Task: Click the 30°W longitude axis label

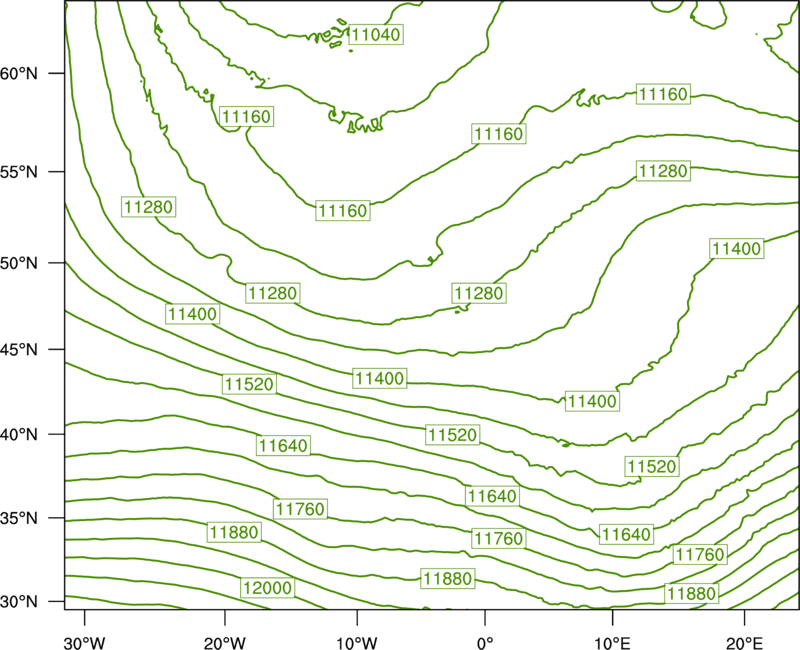Action: pos(85,642)
